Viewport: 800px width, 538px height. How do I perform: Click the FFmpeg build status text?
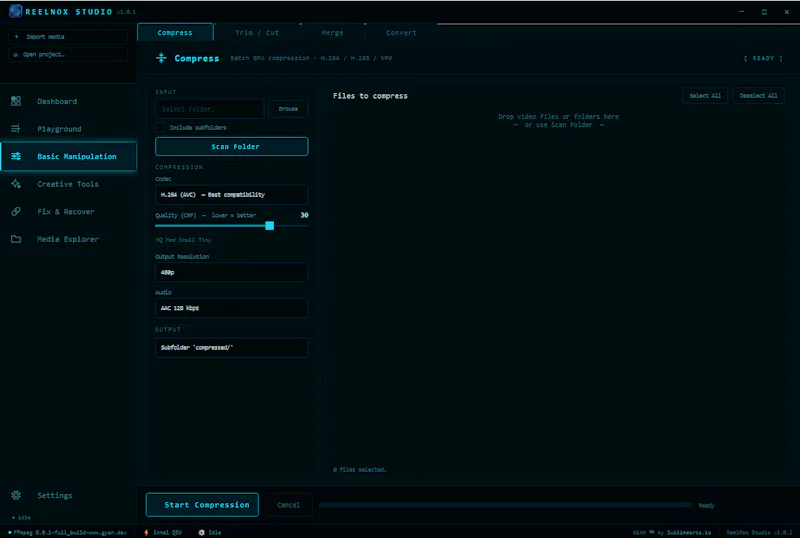[70, 532]
